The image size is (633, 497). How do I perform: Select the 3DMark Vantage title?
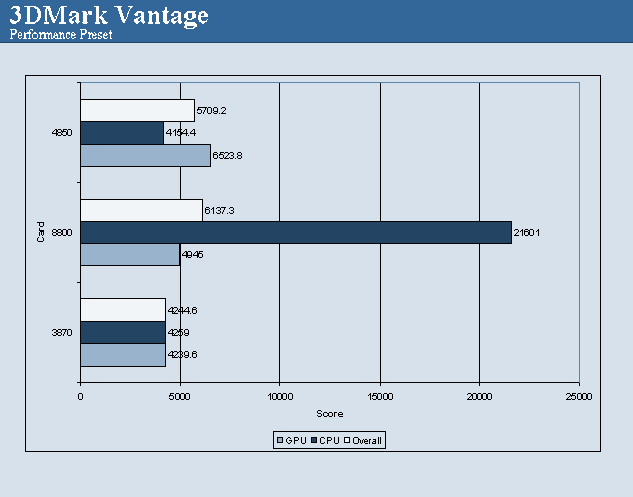(x=109, y=15)
